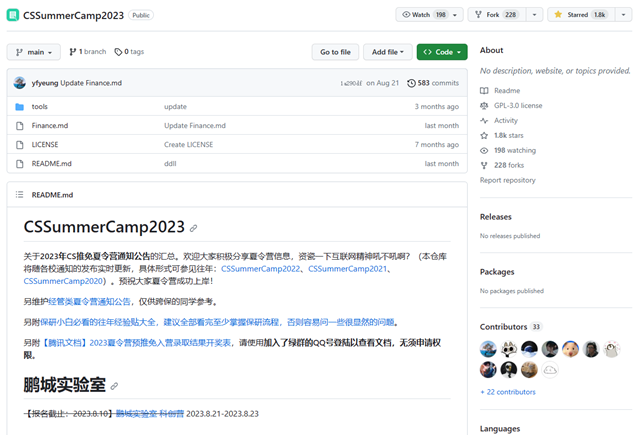Open the 198 watching link
This screenshot has width=640, height=435.
515,151
